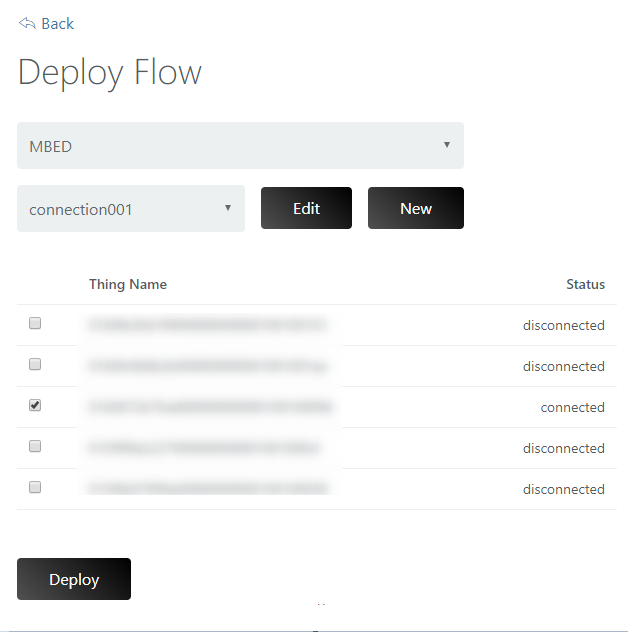Uncheck the checked connected thing checkbox

(35, 405)
